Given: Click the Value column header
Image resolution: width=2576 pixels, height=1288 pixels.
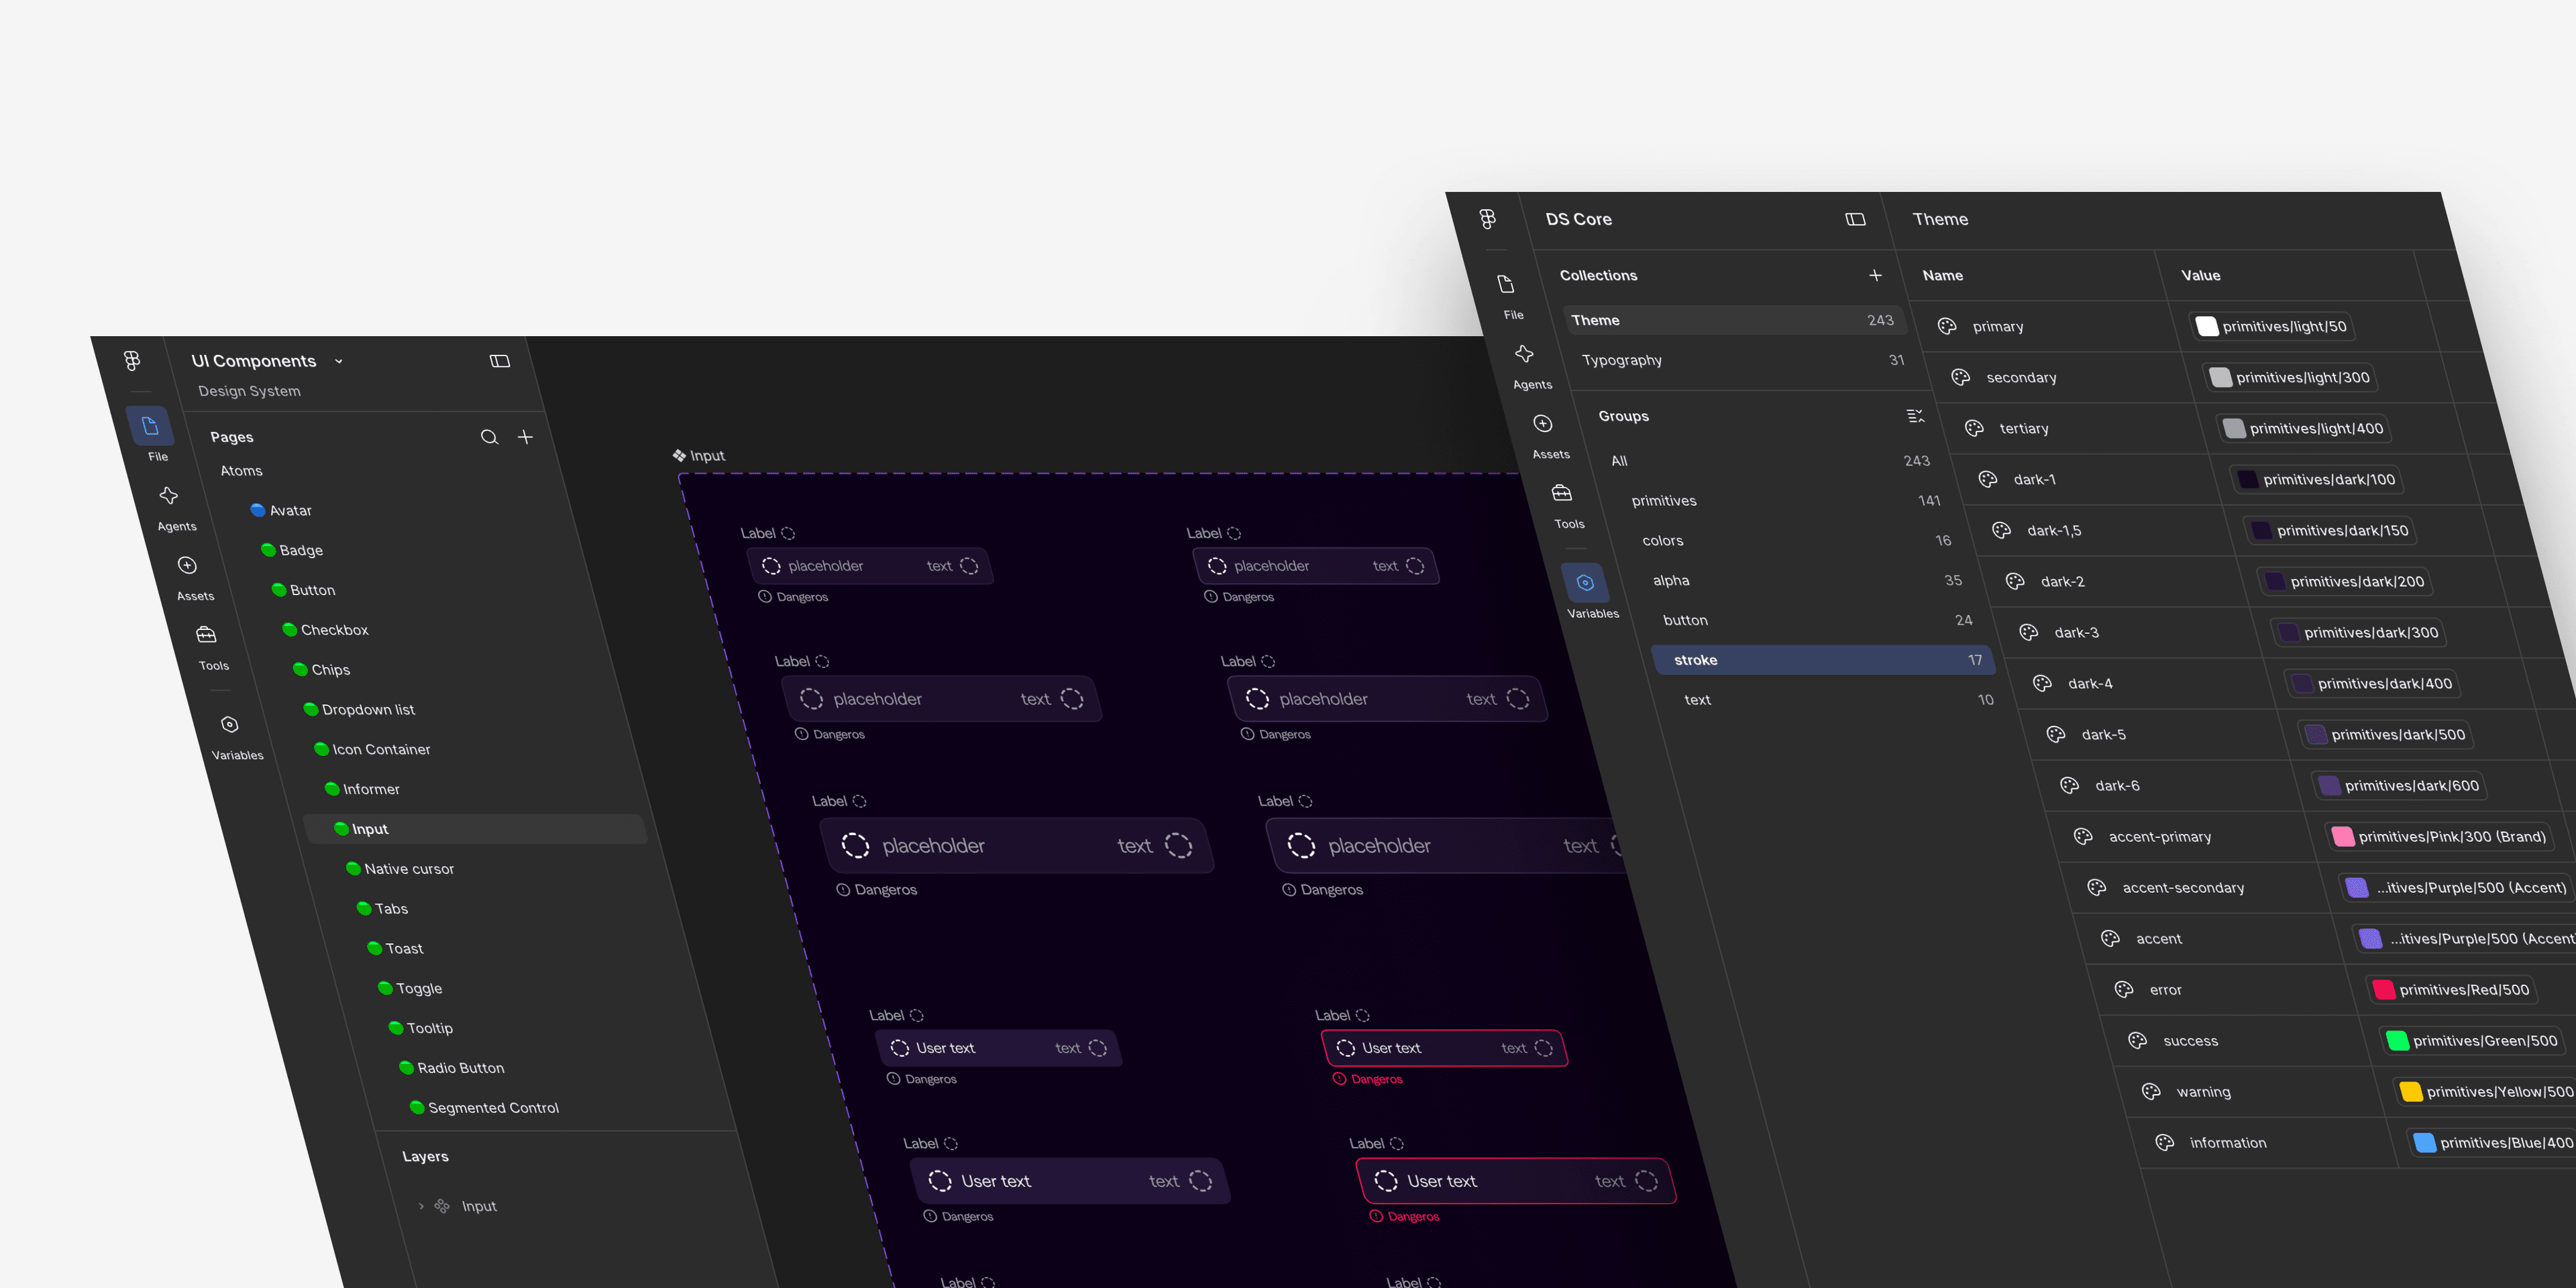Looking at the screenshot, I should point(2200,275).
